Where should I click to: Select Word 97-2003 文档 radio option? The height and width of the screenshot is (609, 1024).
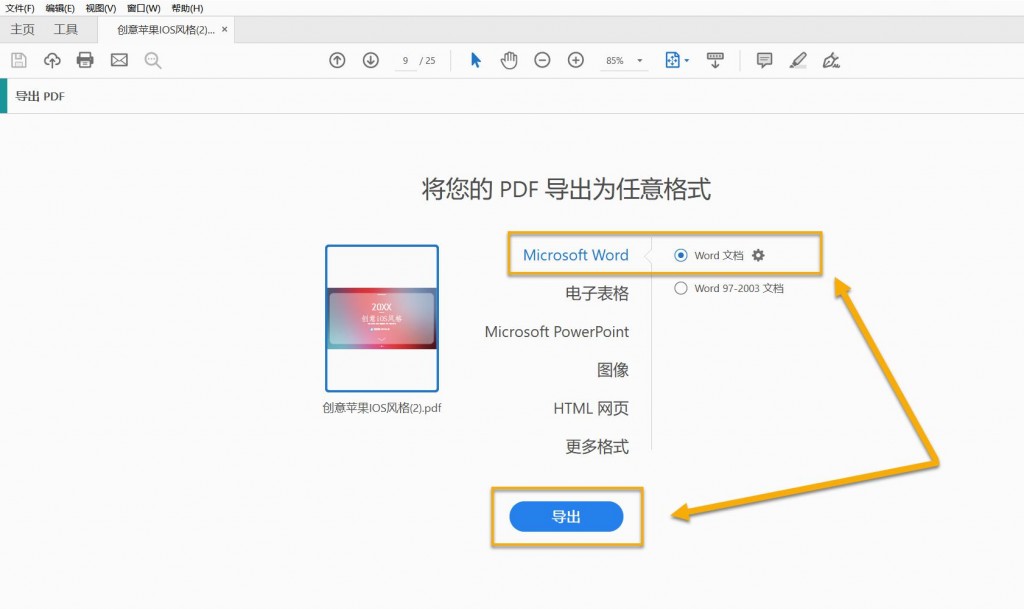pyautogui.click(x=680, y=288)
